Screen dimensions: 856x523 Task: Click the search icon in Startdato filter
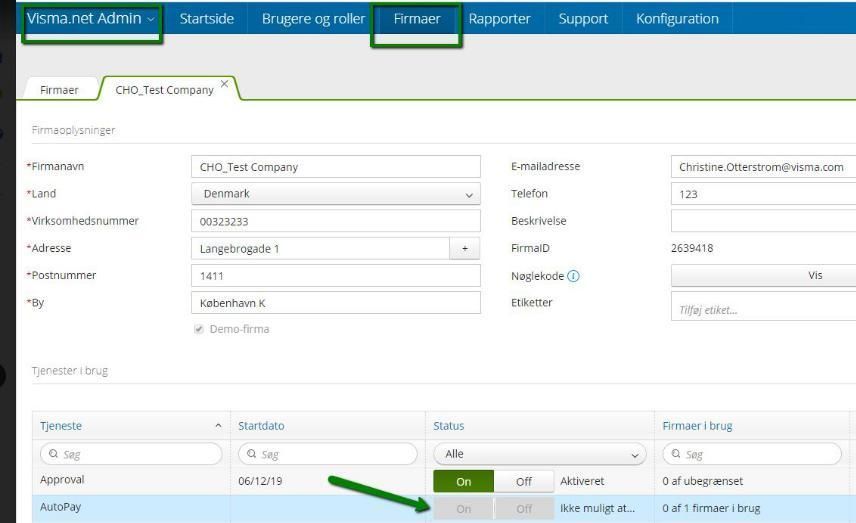coord(252,454)
